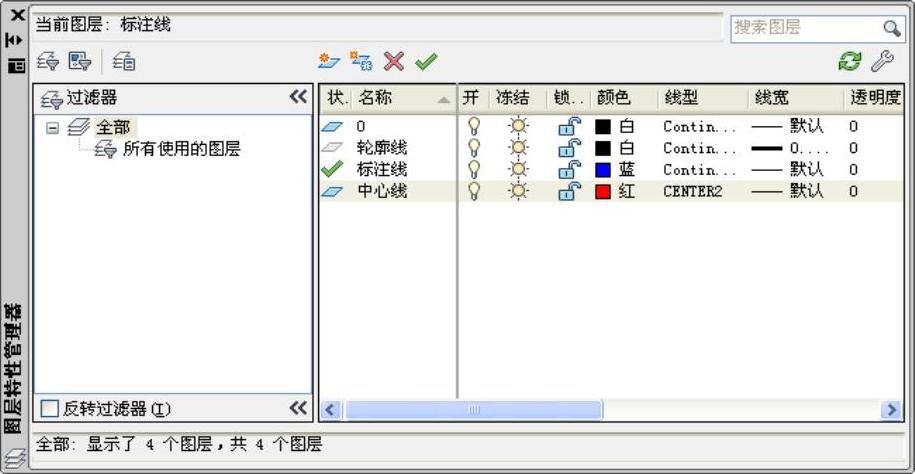Click the New Layer icon

pyautogui.click(x=329, y=62)
